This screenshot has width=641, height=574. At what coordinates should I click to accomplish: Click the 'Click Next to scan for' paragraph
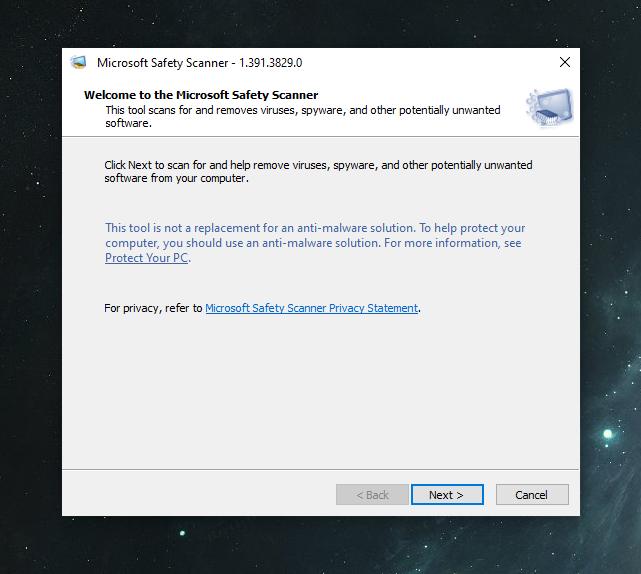point(318,171)
